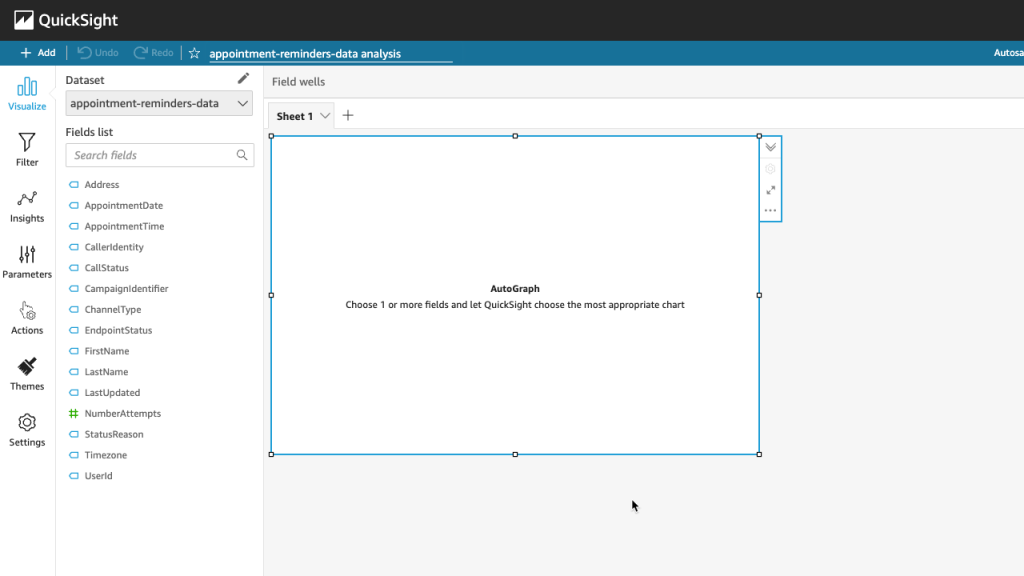Edit the dataset using the pencil icon

[x=242, y=78]
